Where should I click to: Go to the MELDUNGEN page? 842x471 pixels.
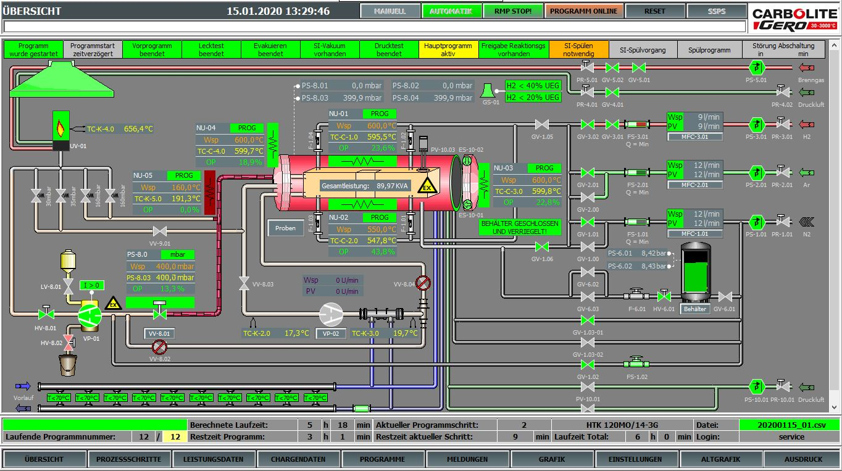pos(467,459)
